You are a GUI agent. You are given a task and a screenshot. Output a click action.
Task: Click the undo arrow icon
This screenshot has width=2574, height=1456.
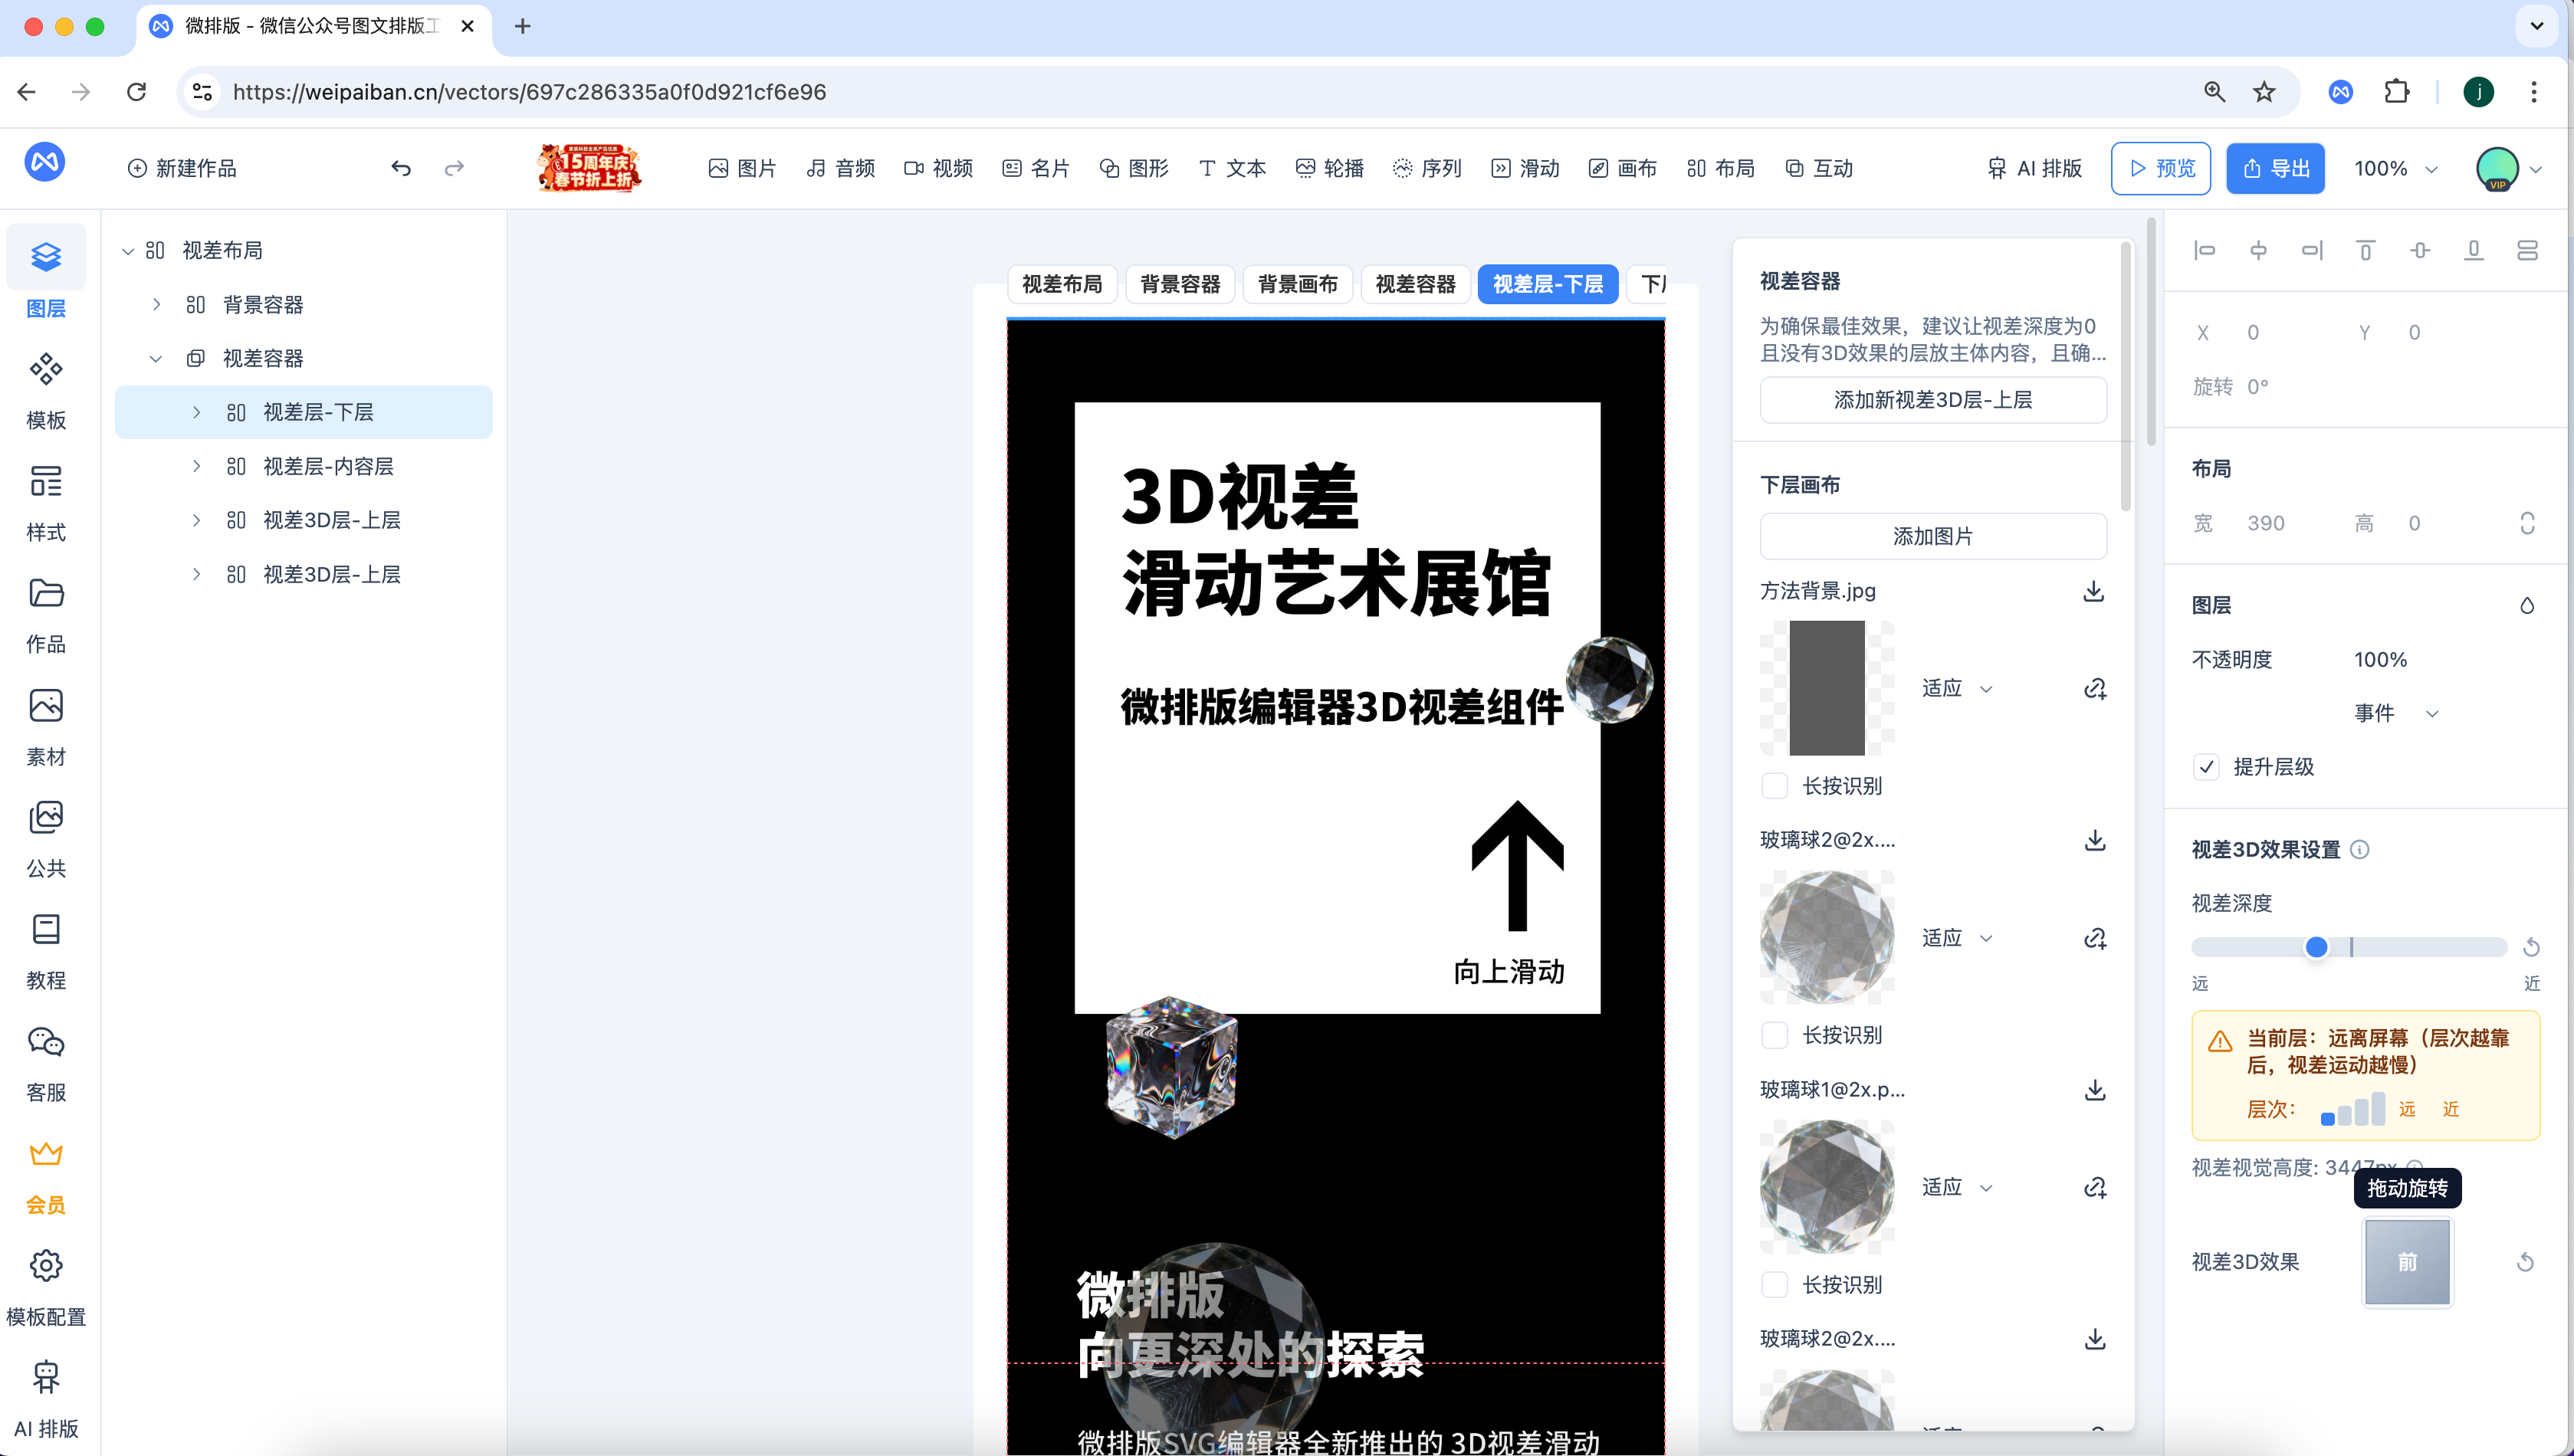coord(401,168)
